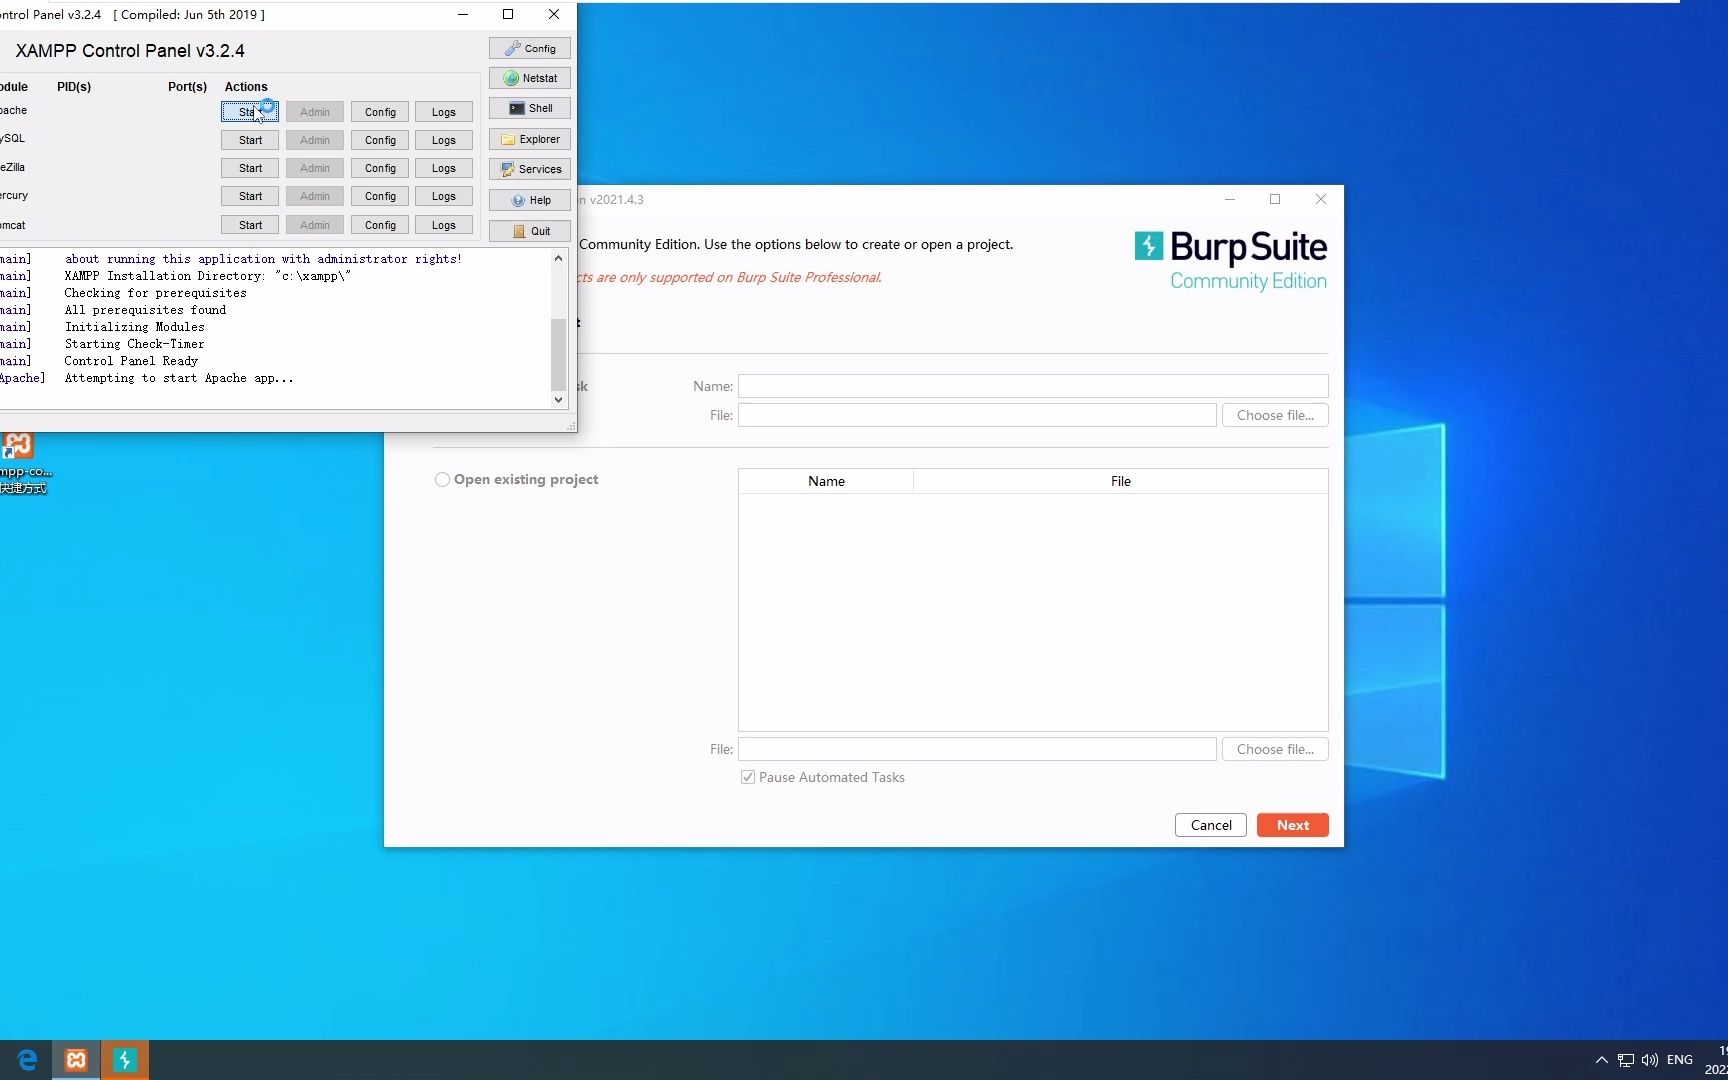View Logs for Apache

(444, 112)
